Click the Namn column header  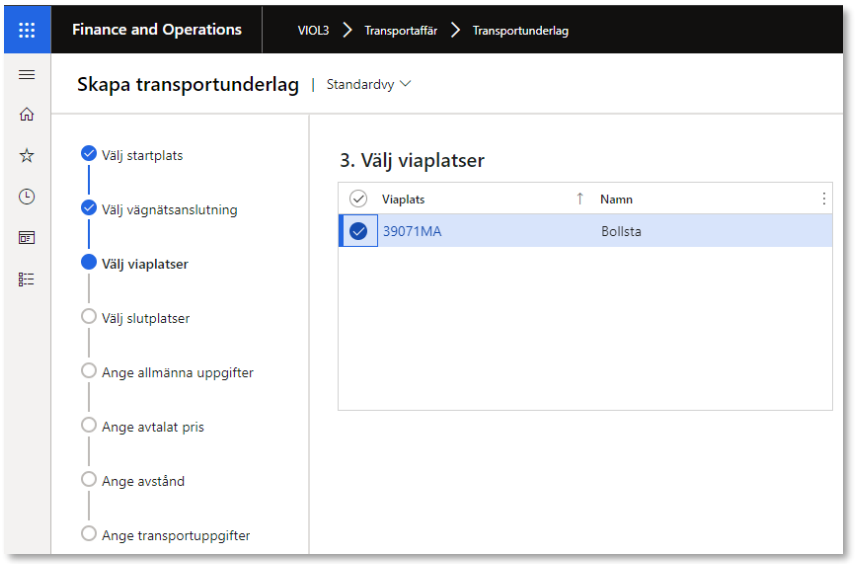[x=616, y=199]
